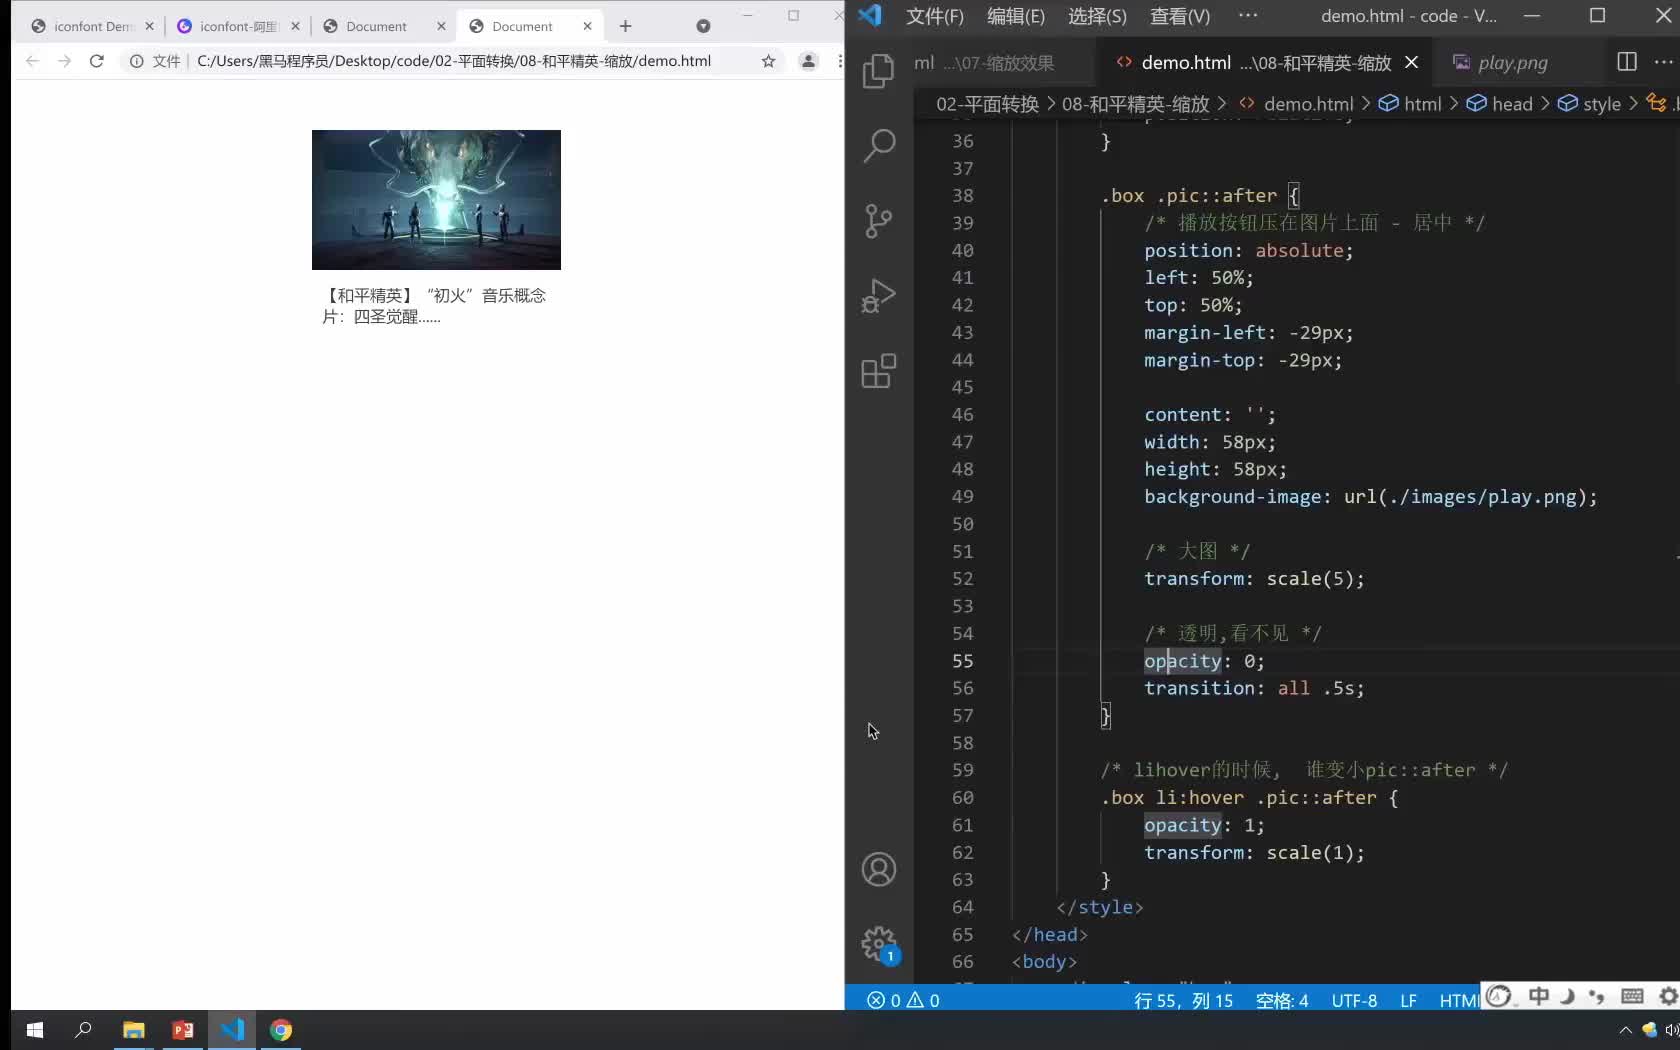Viewport: 1680px width, 1050px height.
Task: Switch to the iconfont-阿里 browser tab
Action: (x=238, y=26)
